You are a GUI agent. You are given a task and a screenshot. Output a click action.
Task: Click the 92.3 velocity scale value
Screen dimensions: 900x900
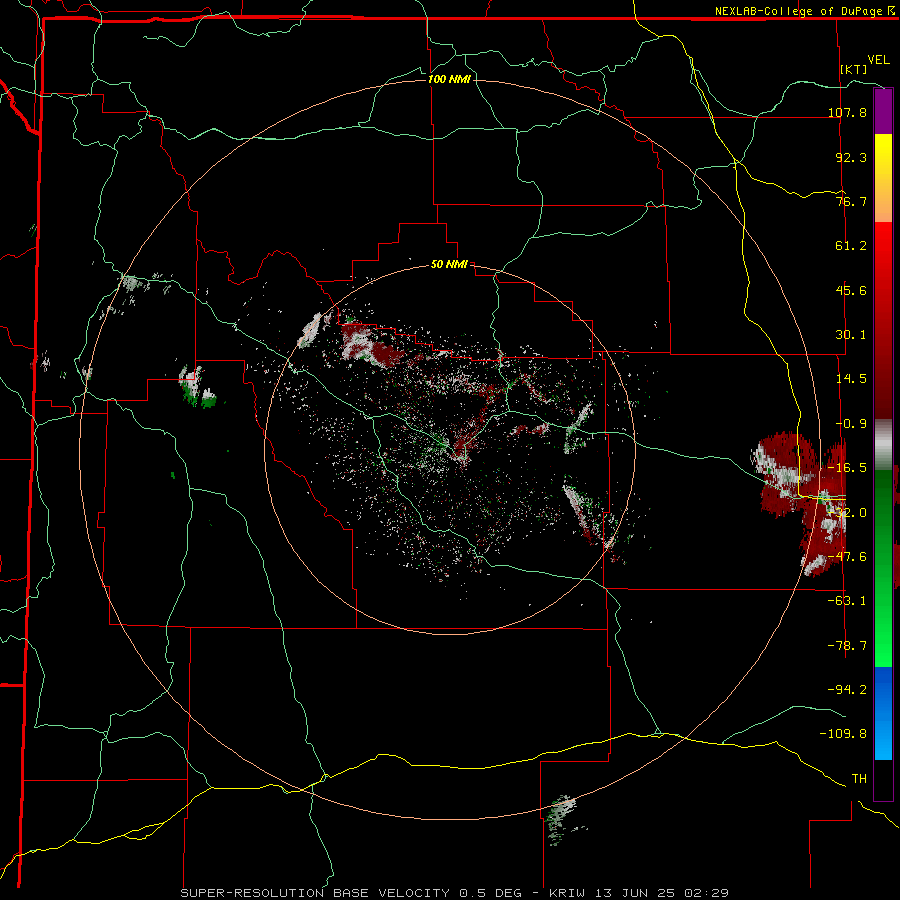tap(851, 157)
